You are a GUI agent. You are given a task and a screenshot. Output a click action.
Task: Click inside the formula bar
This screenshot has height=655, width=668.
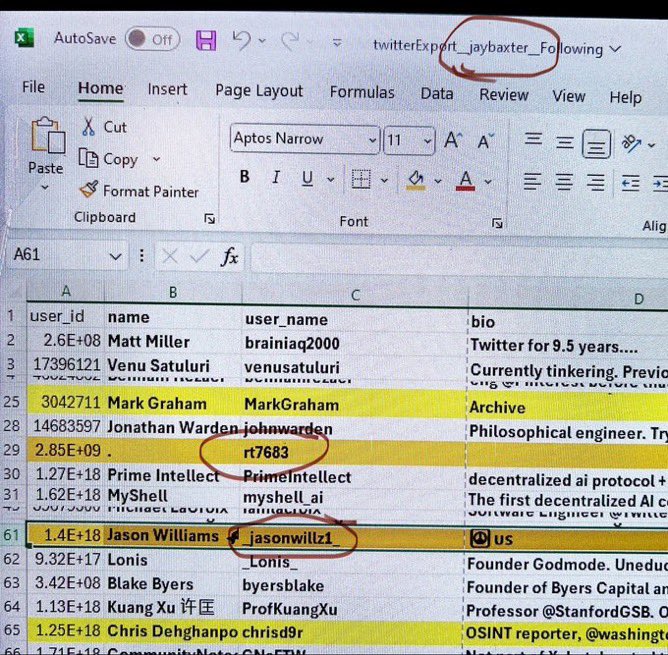459,260
